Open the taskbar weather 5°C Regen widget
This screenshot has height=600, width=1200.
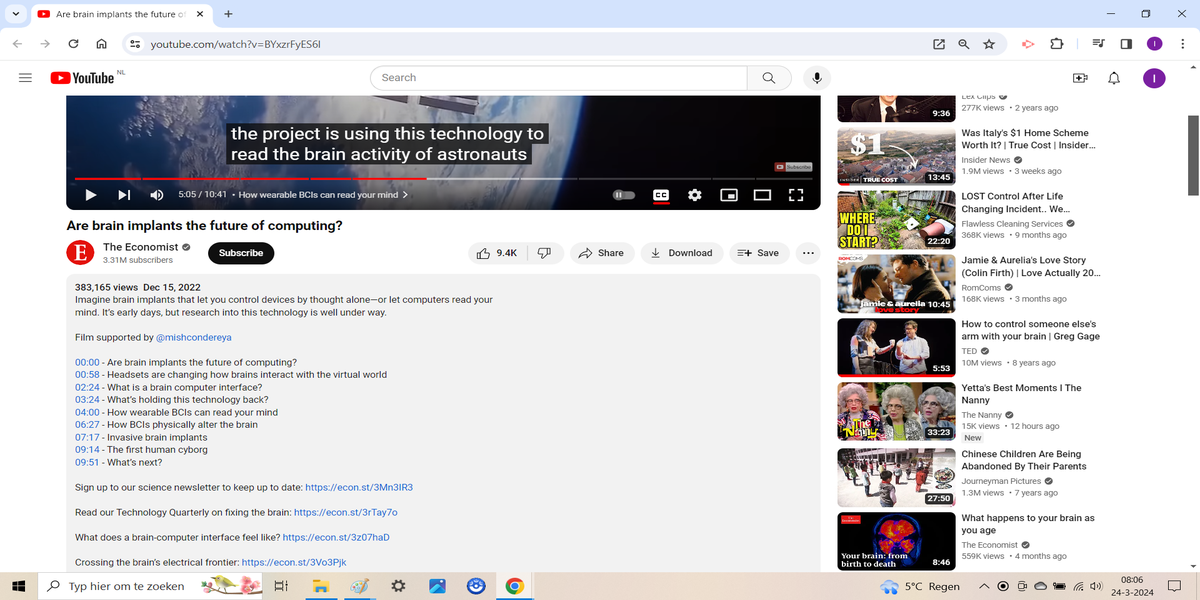pos(919,586)
